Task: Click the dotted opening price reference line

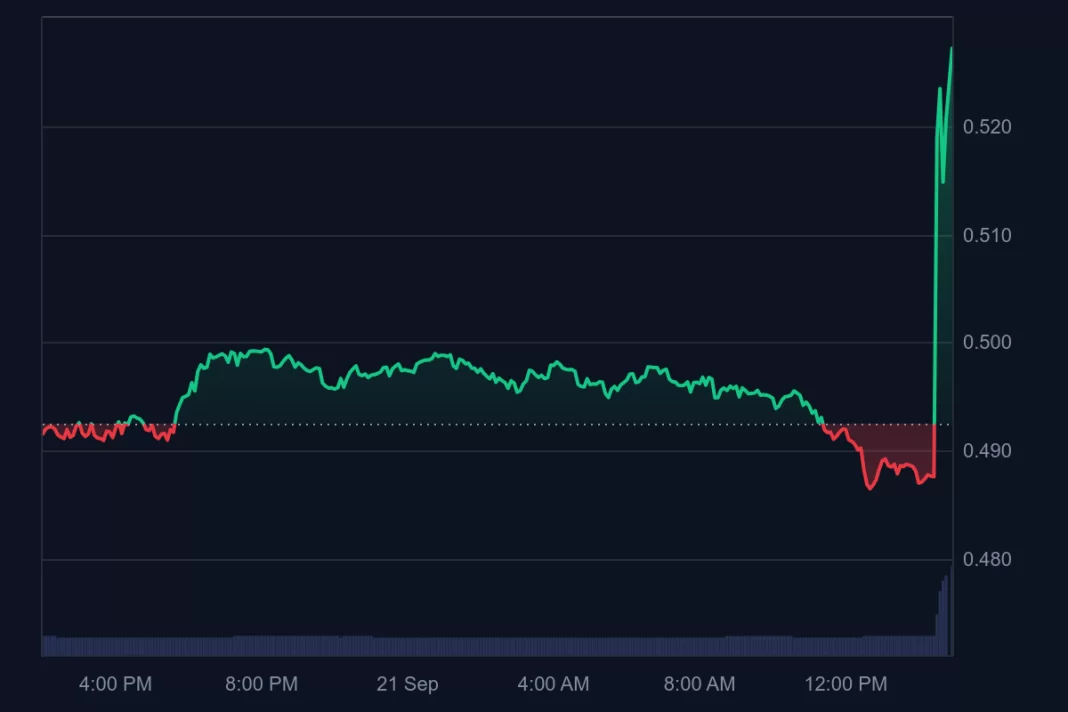Action: (x=487, y=424)
